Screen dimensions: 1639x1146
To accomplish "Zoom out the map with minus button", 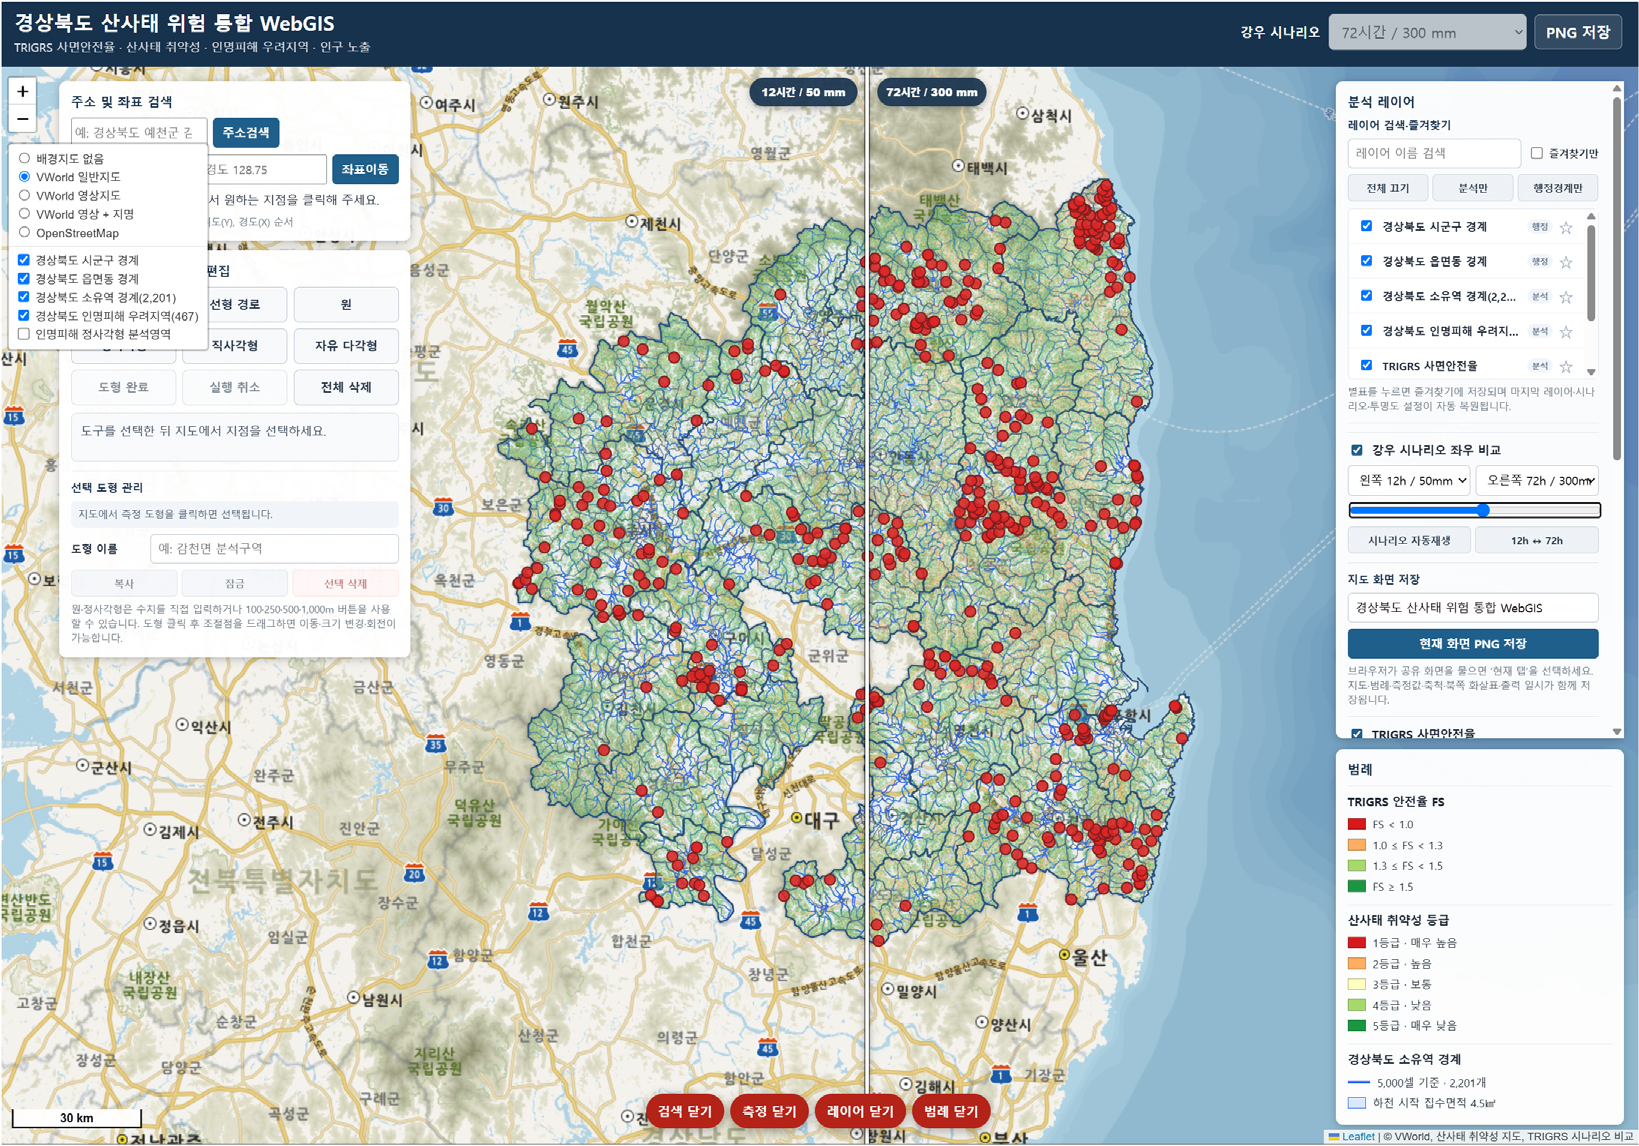I will (22, 118).
